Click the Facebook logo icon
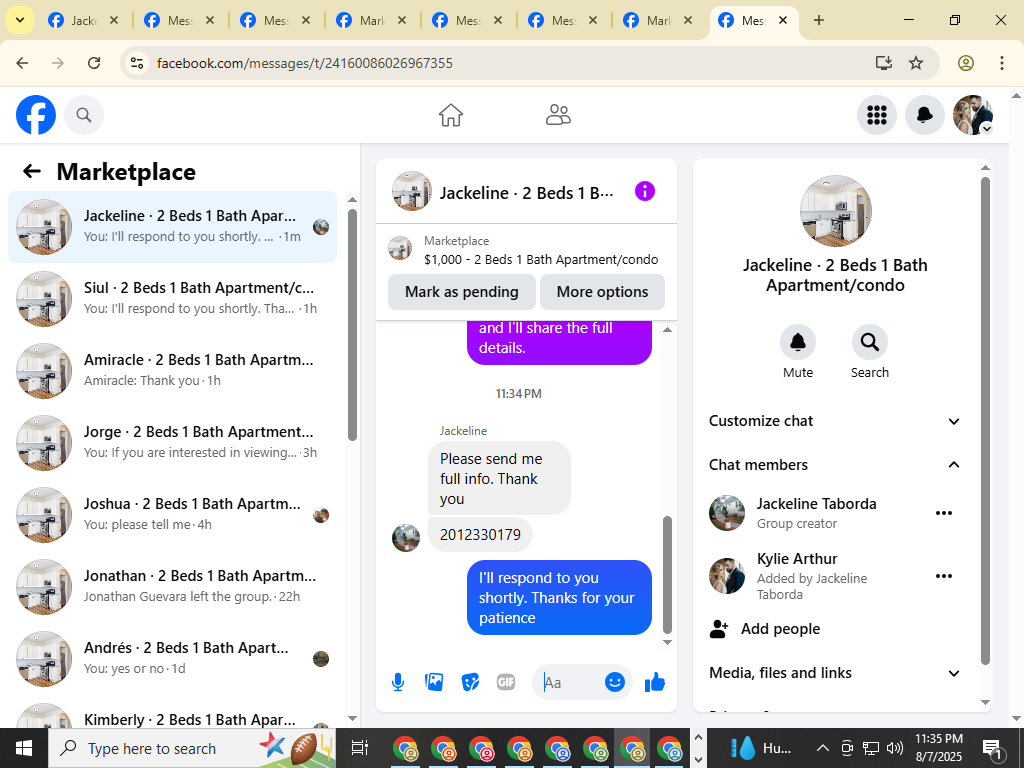Image resolution: width=1024 pixels, height=768 pixels. (36, 115)
